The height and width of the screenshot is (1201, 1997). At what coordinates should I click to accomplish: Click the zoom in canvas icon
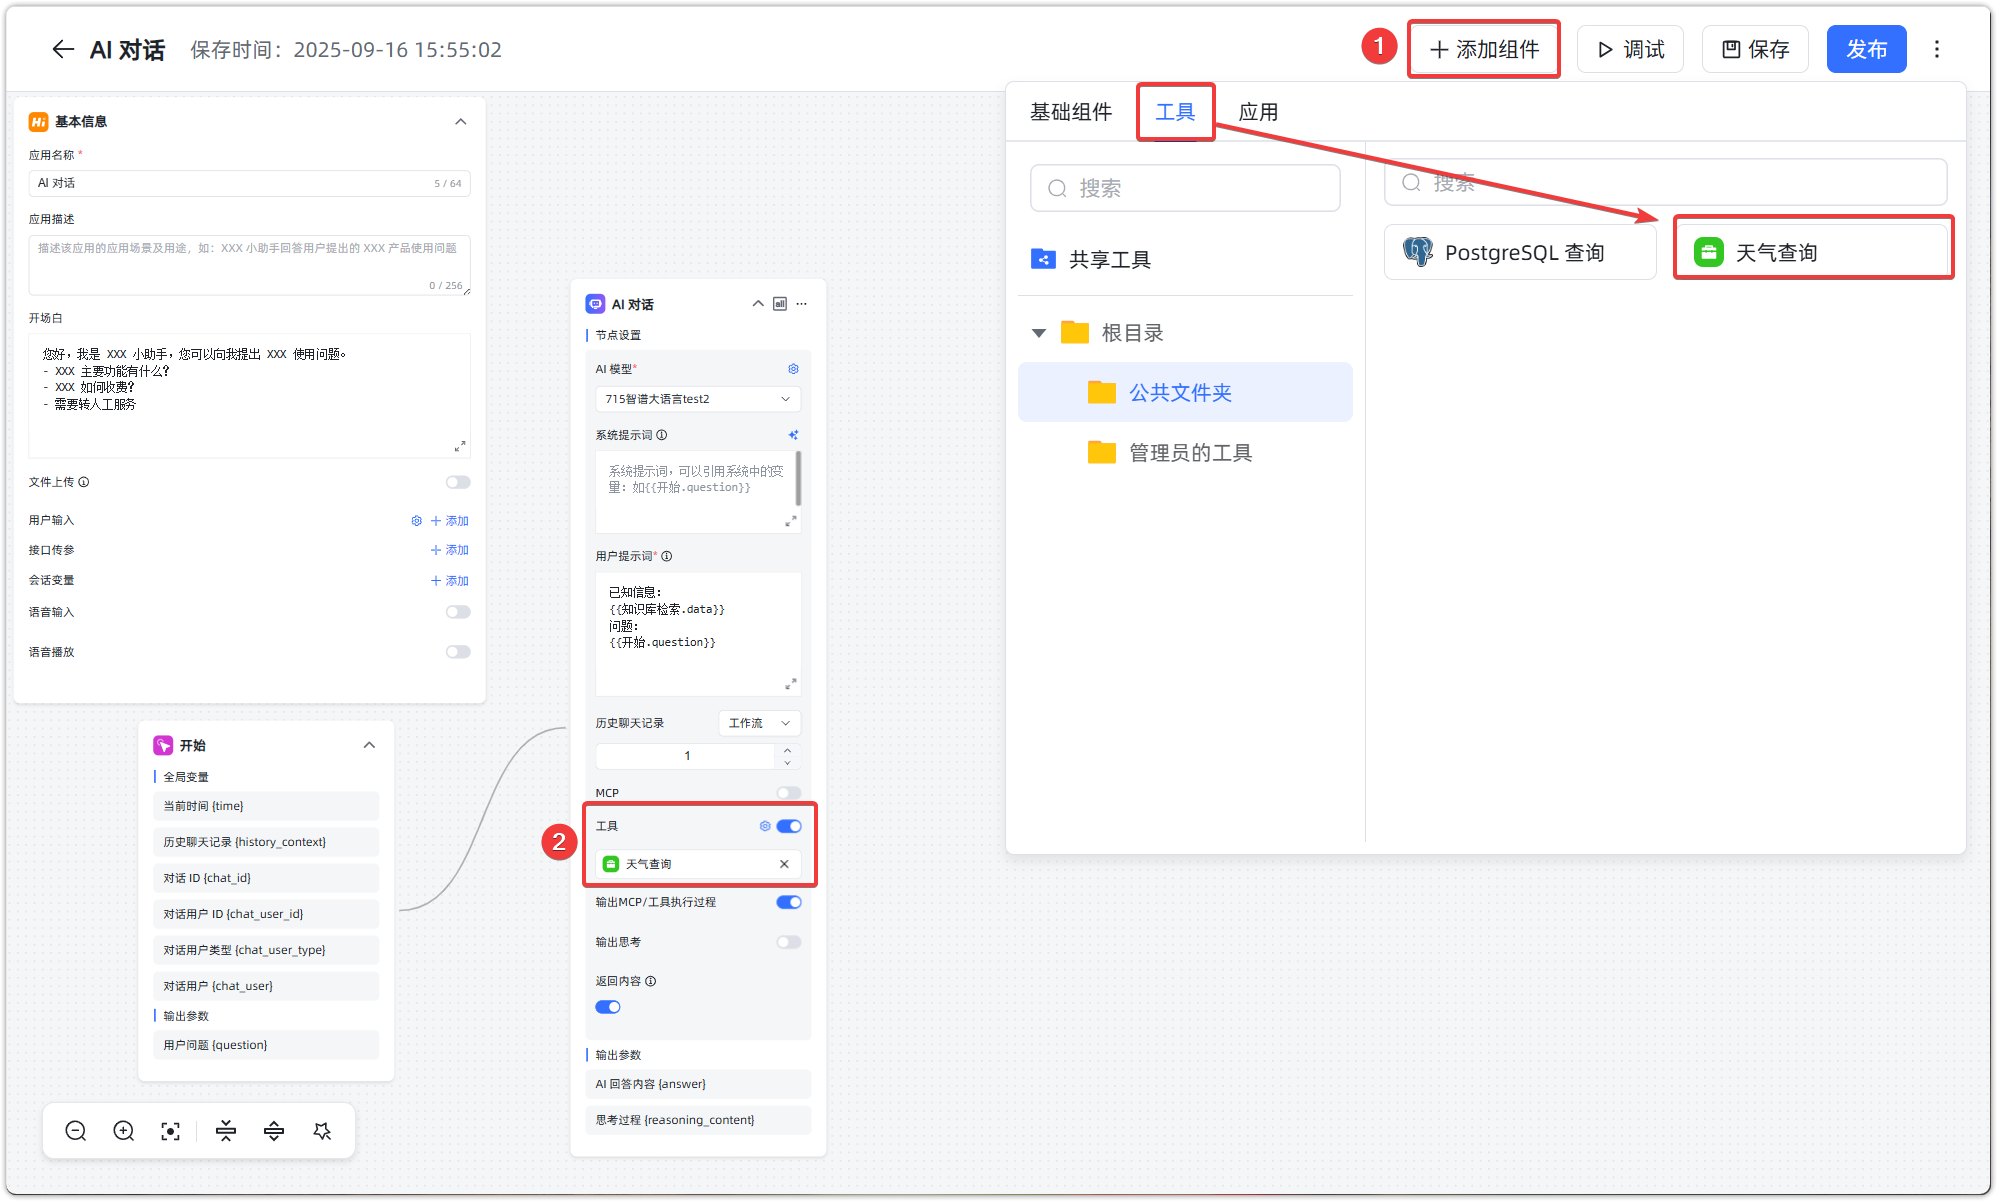124,1131
